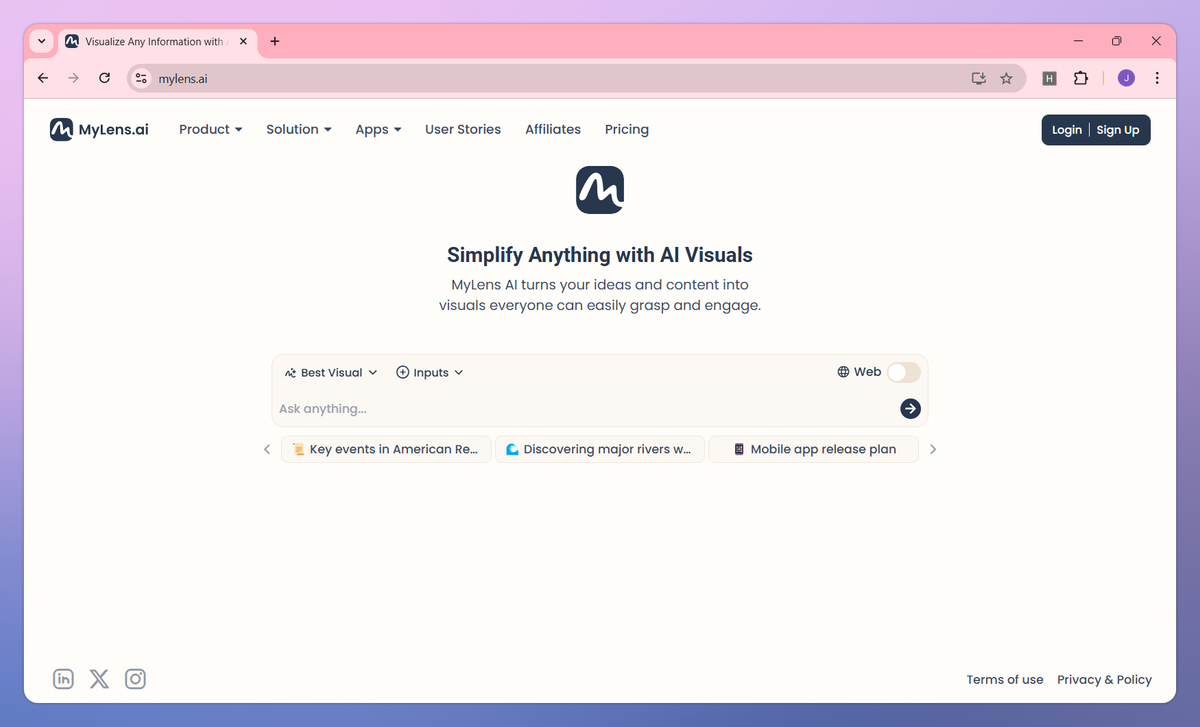Viewport: 1200px width, 727px height.
Task: Go to User Stories page
Action: tap(463, 129)
